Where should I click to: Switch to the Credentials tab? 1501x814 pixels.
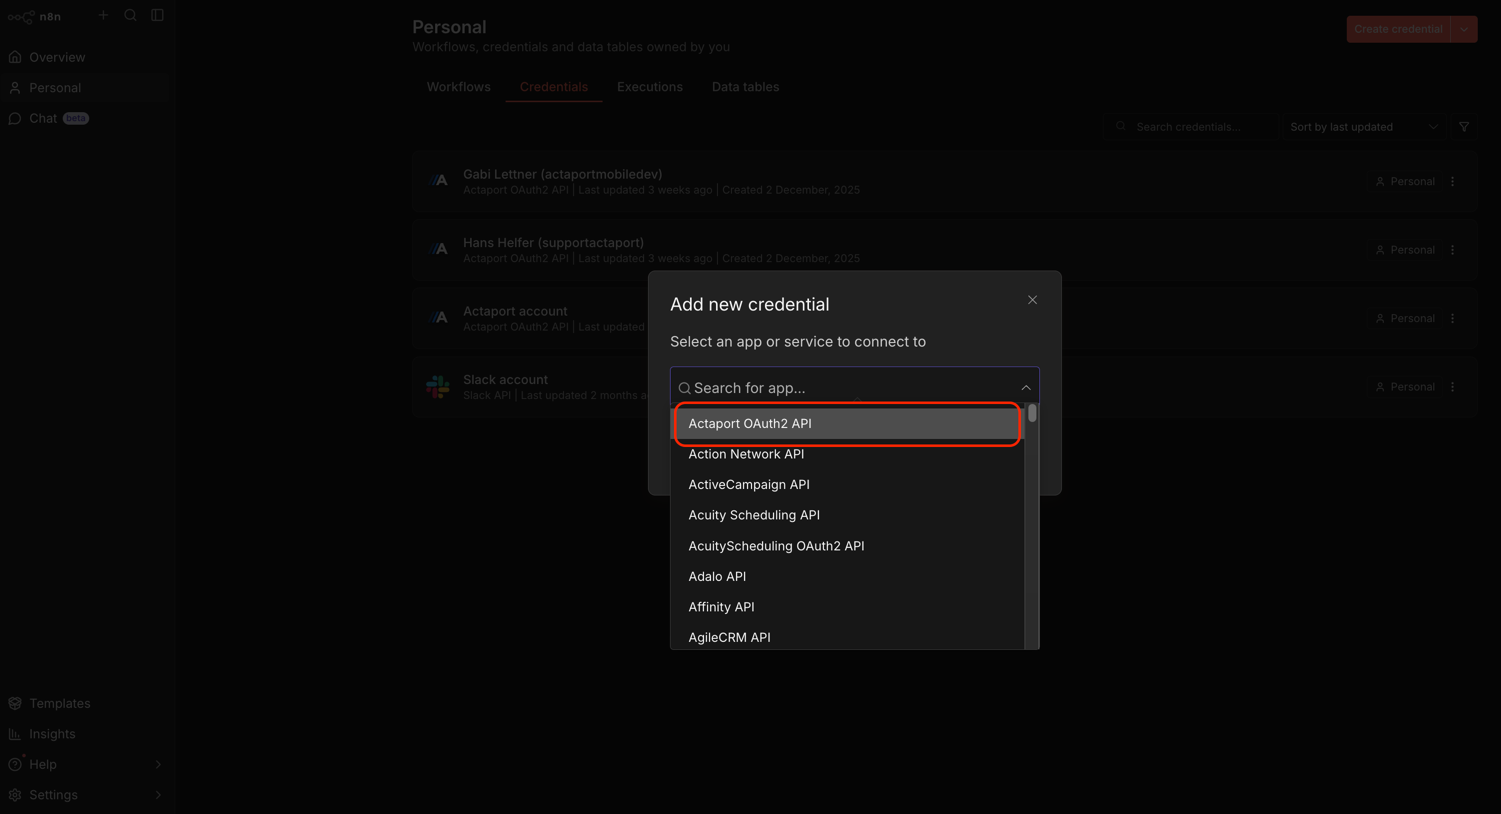(x=553, y=87)
